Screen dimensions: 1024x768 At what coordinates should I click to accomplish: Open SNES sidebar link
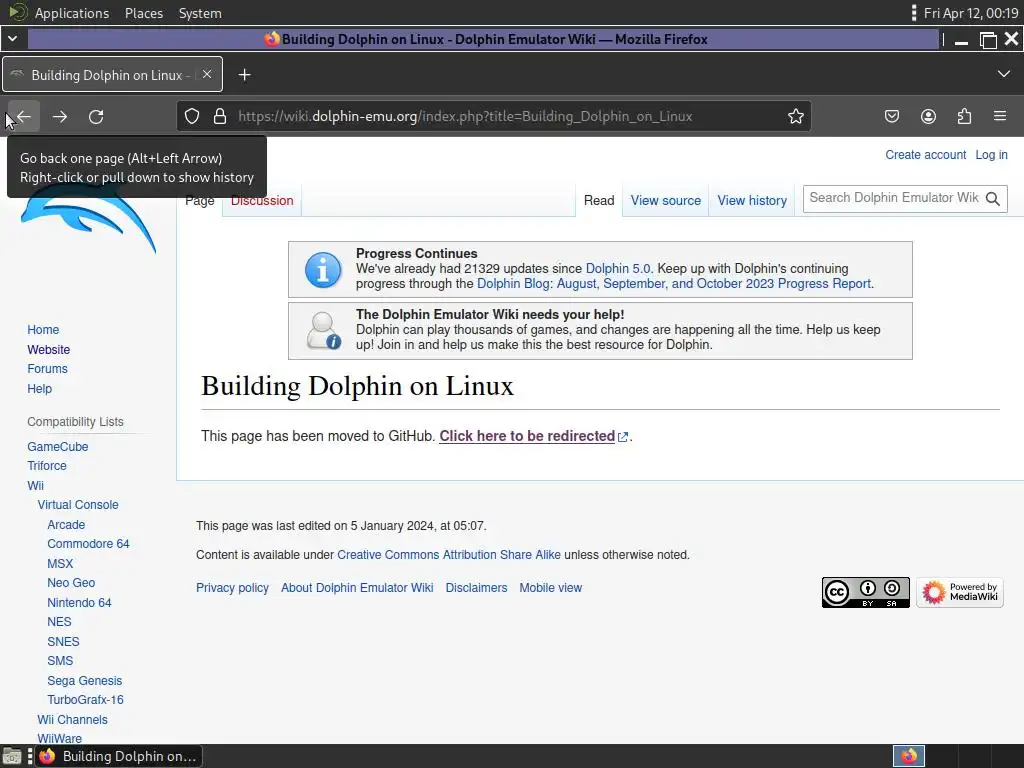tap(63, 641)
